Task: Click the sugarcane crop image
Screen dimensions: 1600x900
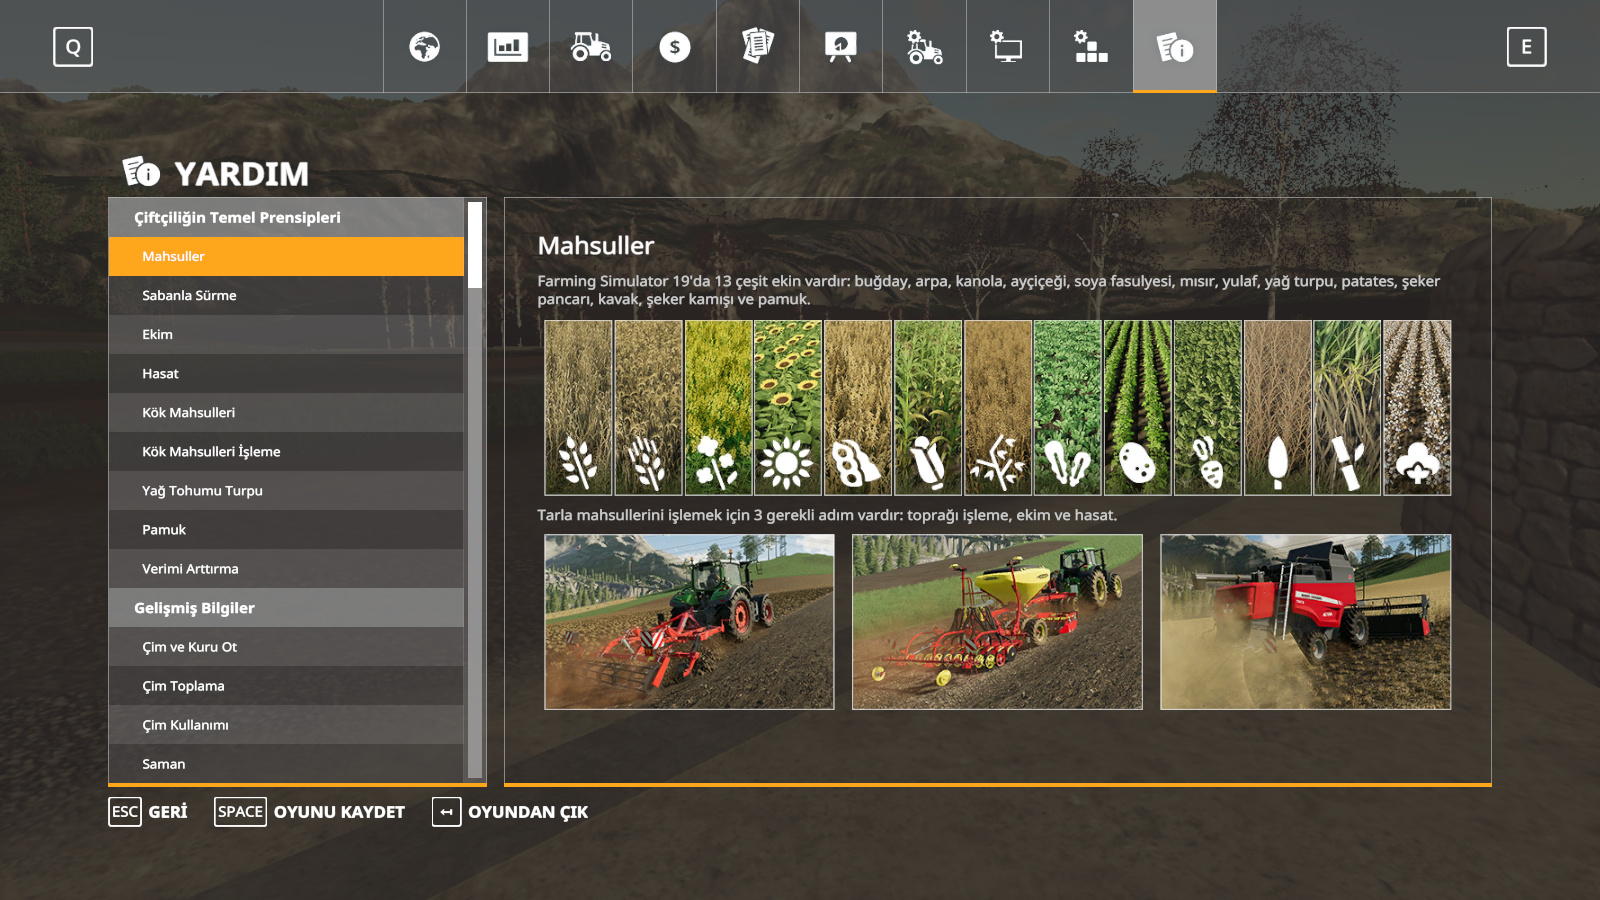Action: (1348, 408)
